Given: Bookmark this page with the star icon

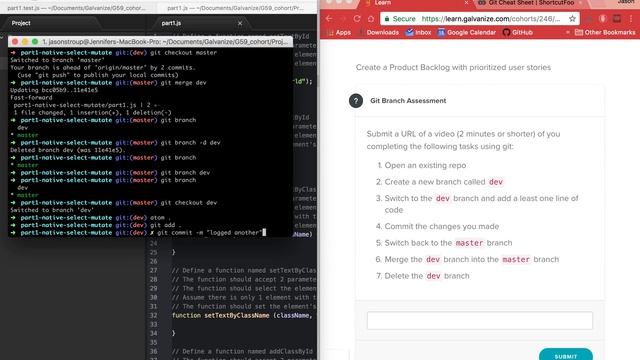Looking at the screenshot, I should (x=572, y=19).
